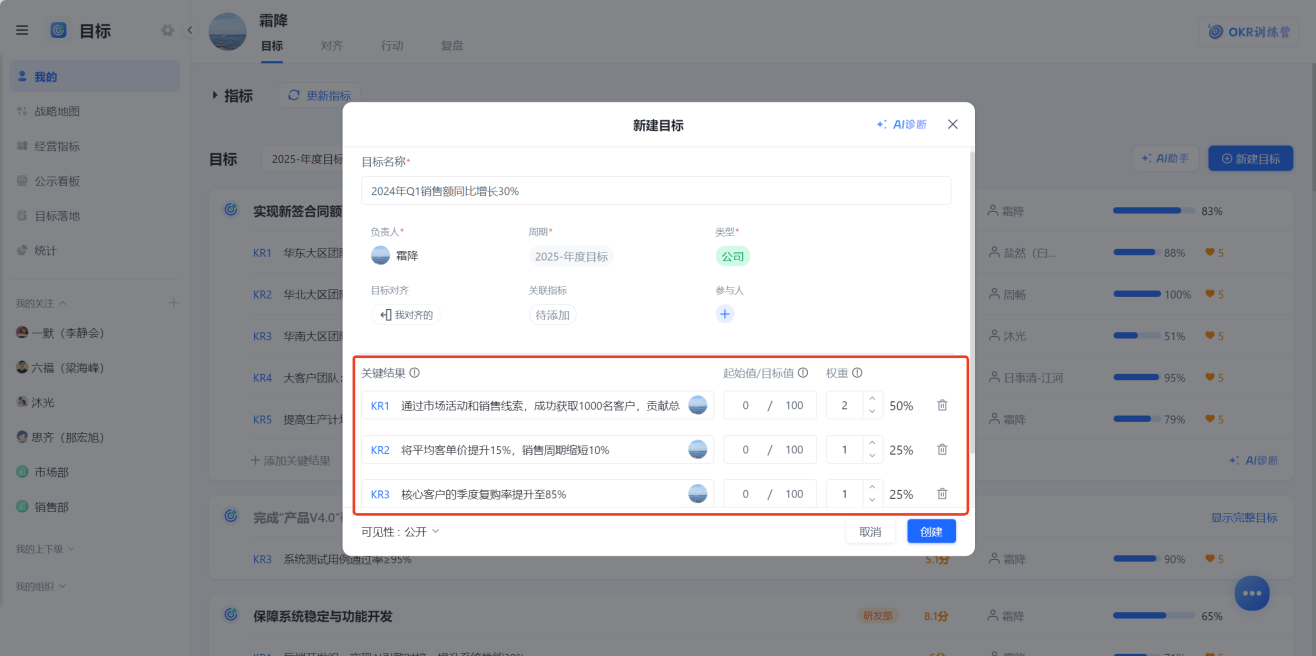Edit the 目标名称 input field
Image resolution: width=1316 pixels, height=656 pixels.
click(656, 190)
